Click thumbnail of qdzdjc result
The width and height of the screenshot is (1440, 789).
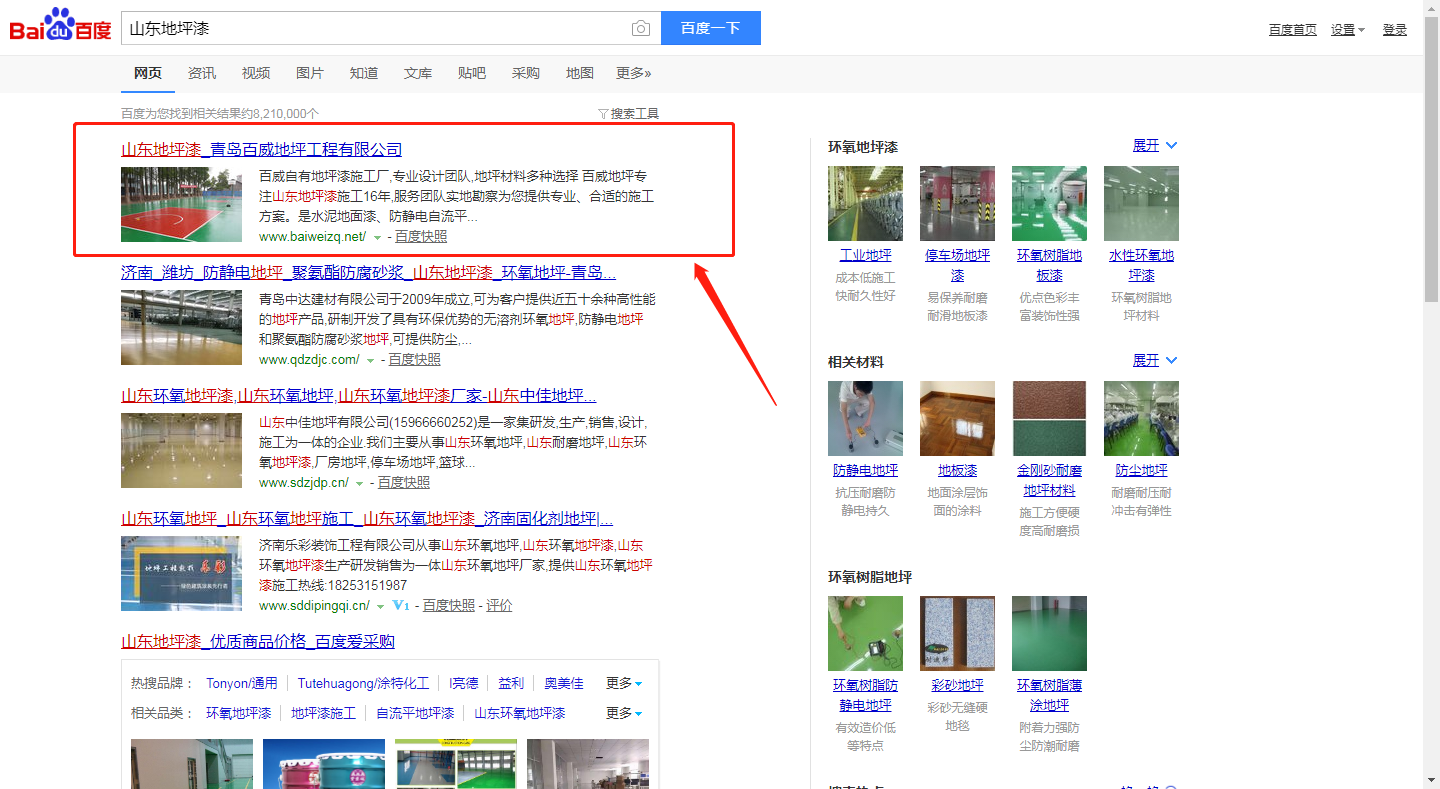click(181, 327)
